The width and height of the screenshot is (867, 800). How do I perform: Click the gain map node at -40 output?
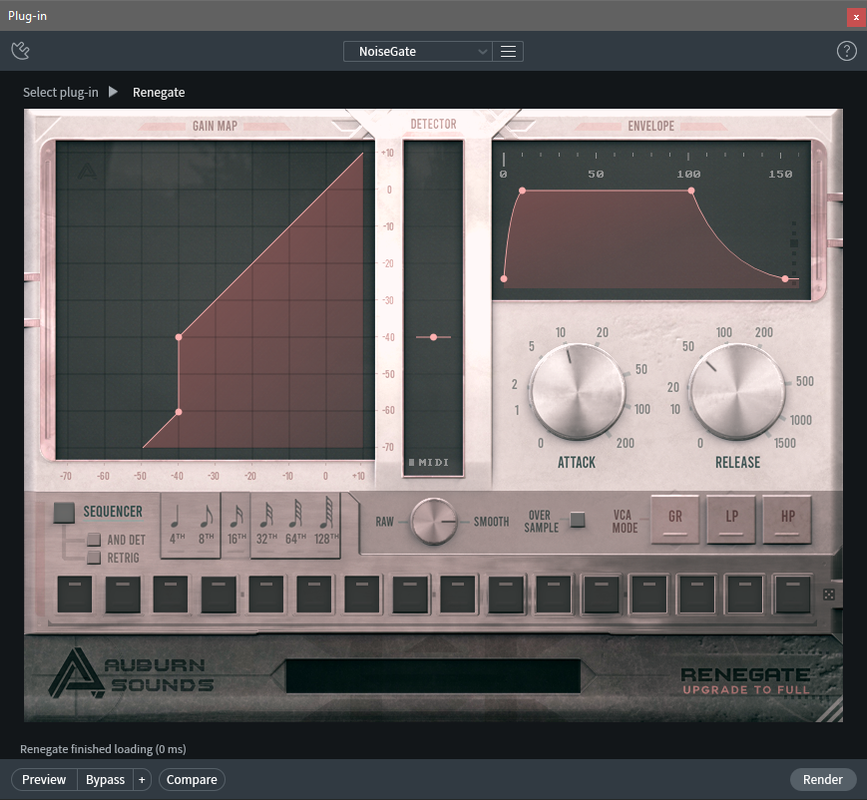[x=179, y=337]
